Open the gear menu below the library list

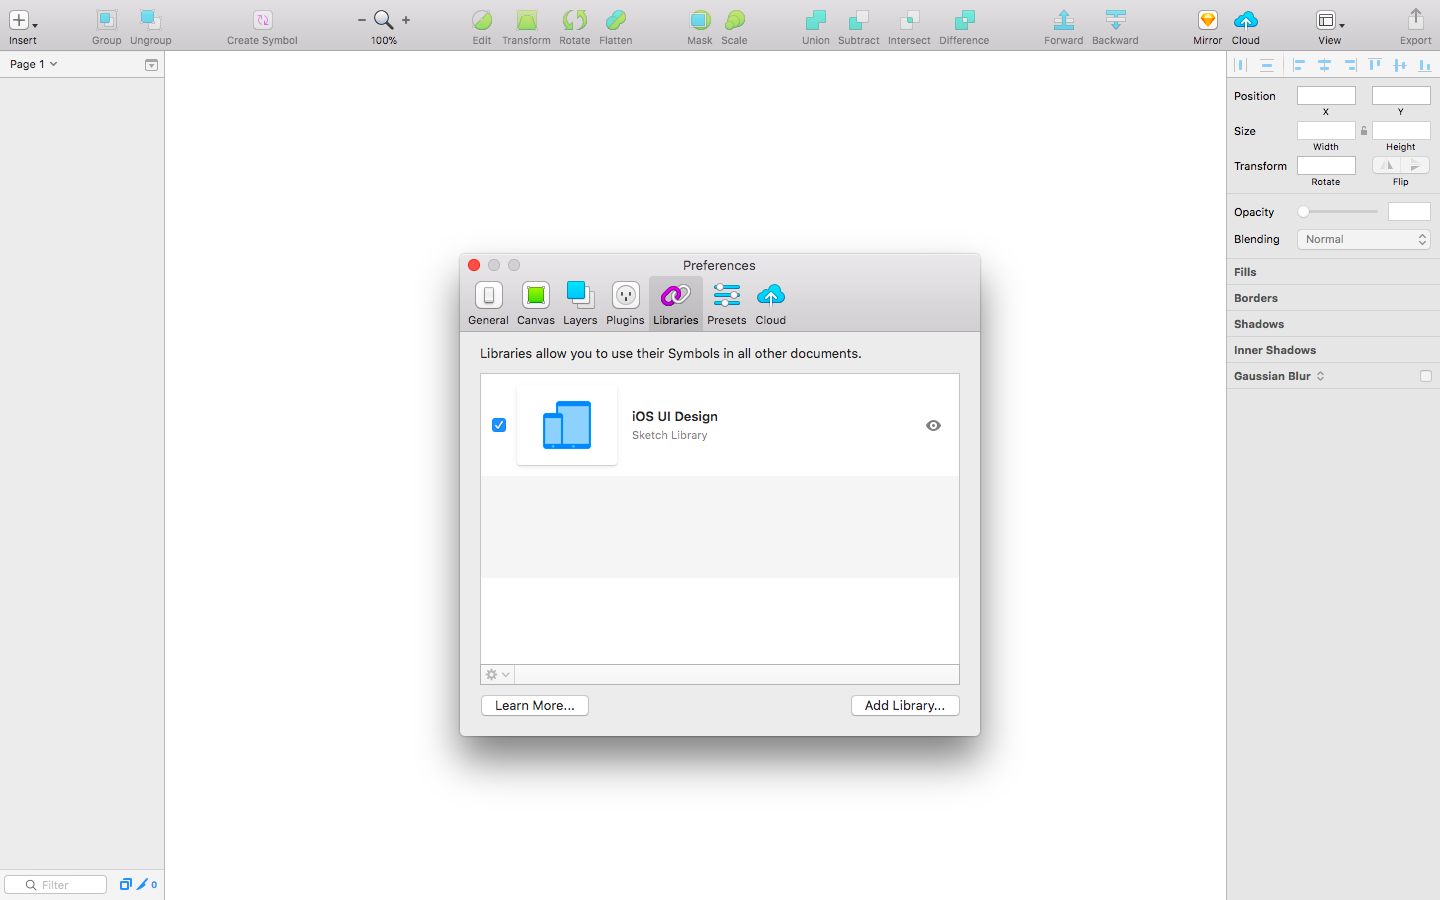point(498,675)
